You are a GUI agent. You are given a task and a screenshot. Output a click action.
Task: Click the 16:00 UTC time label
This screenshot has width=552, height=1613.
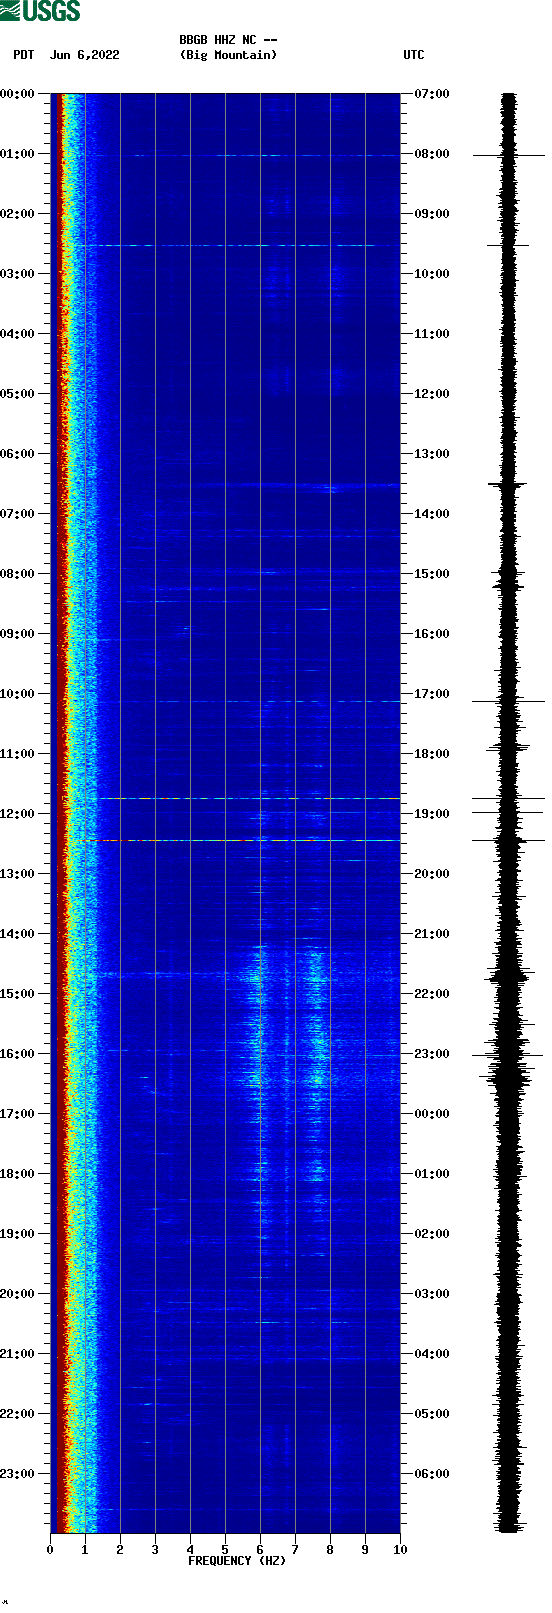[x=432, y=634]
